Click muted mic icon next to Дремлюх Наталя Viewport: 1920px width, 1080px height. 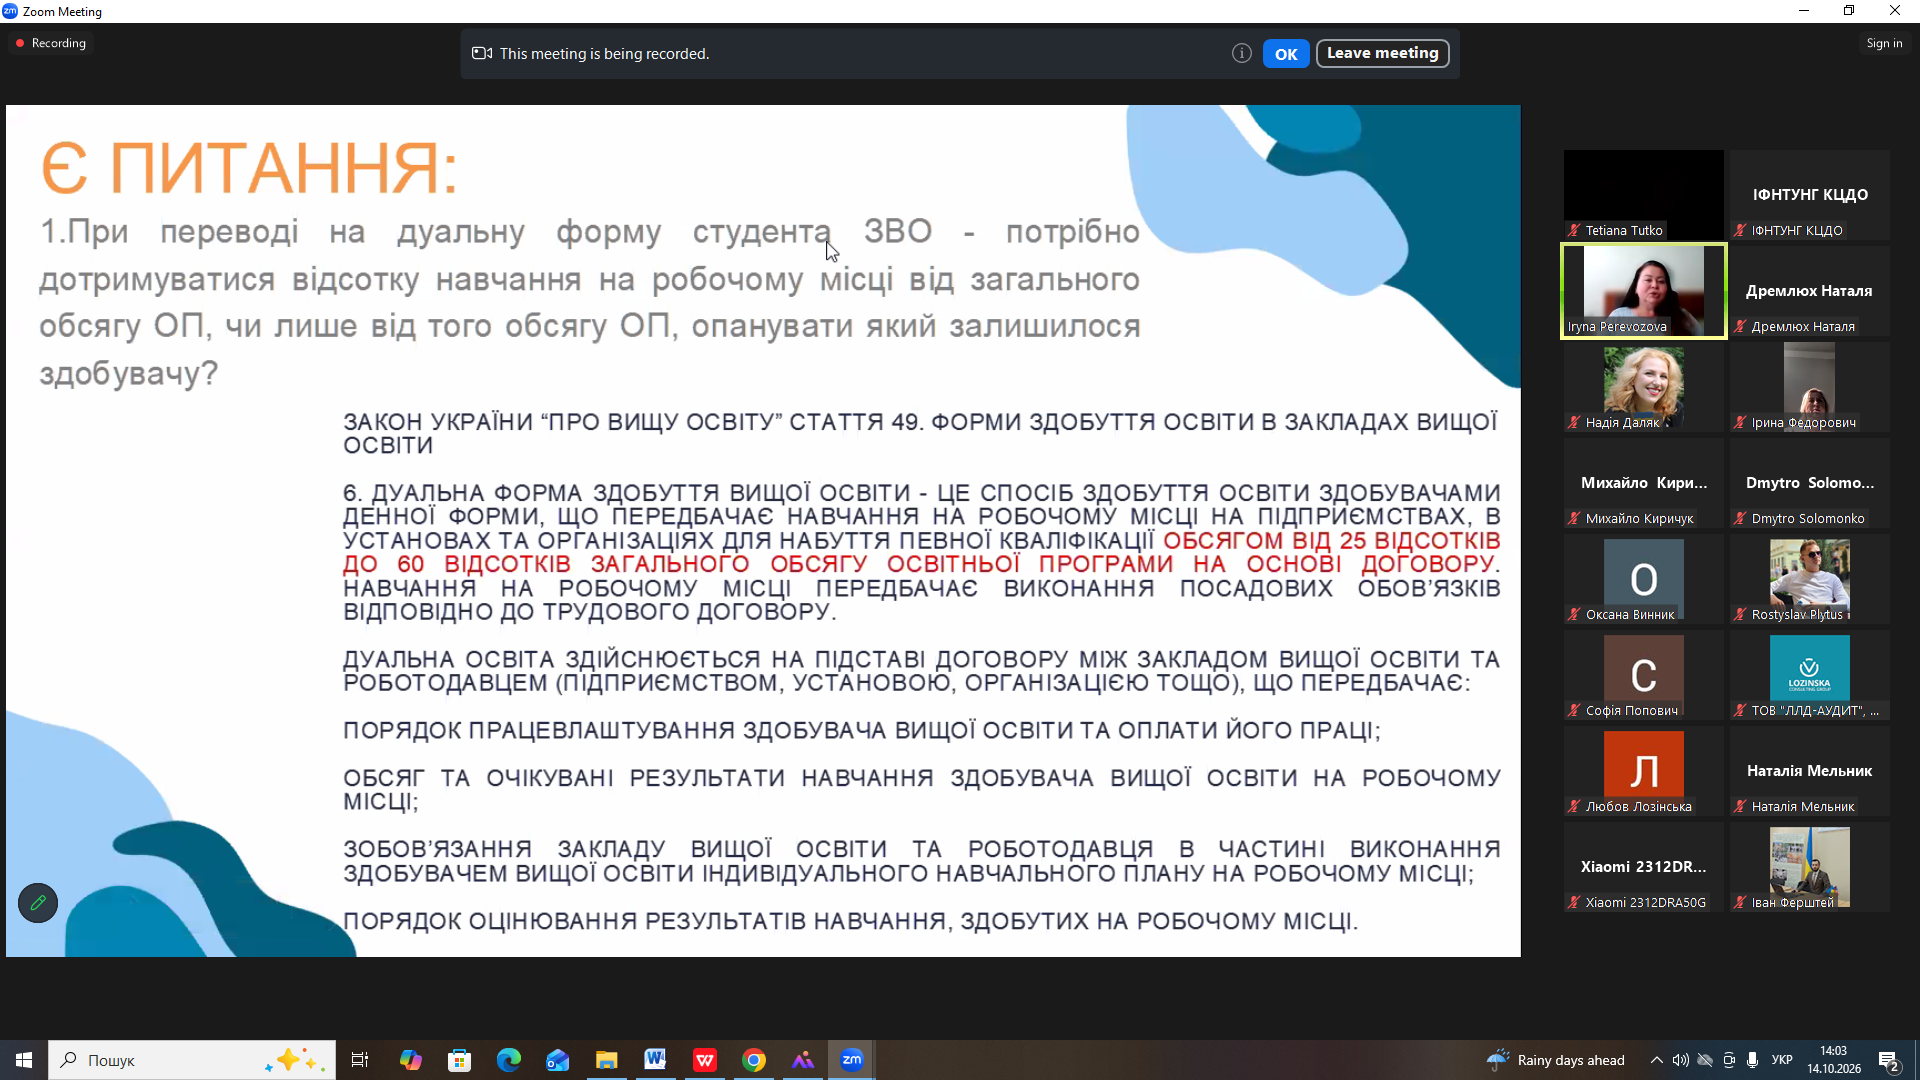[x=1741, y=327]
